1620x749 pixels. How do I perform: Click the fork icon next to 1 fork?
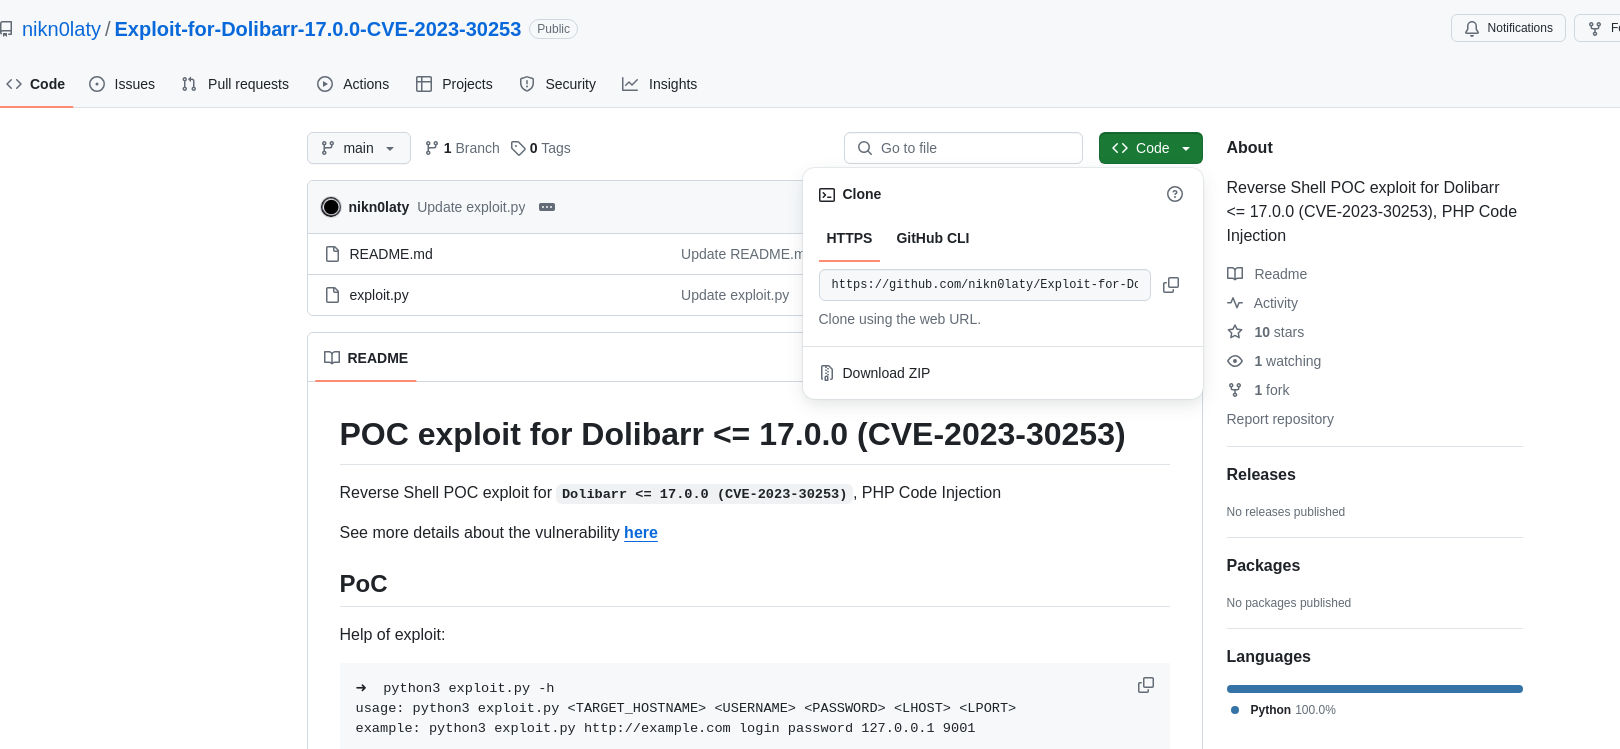(1235, 390)
